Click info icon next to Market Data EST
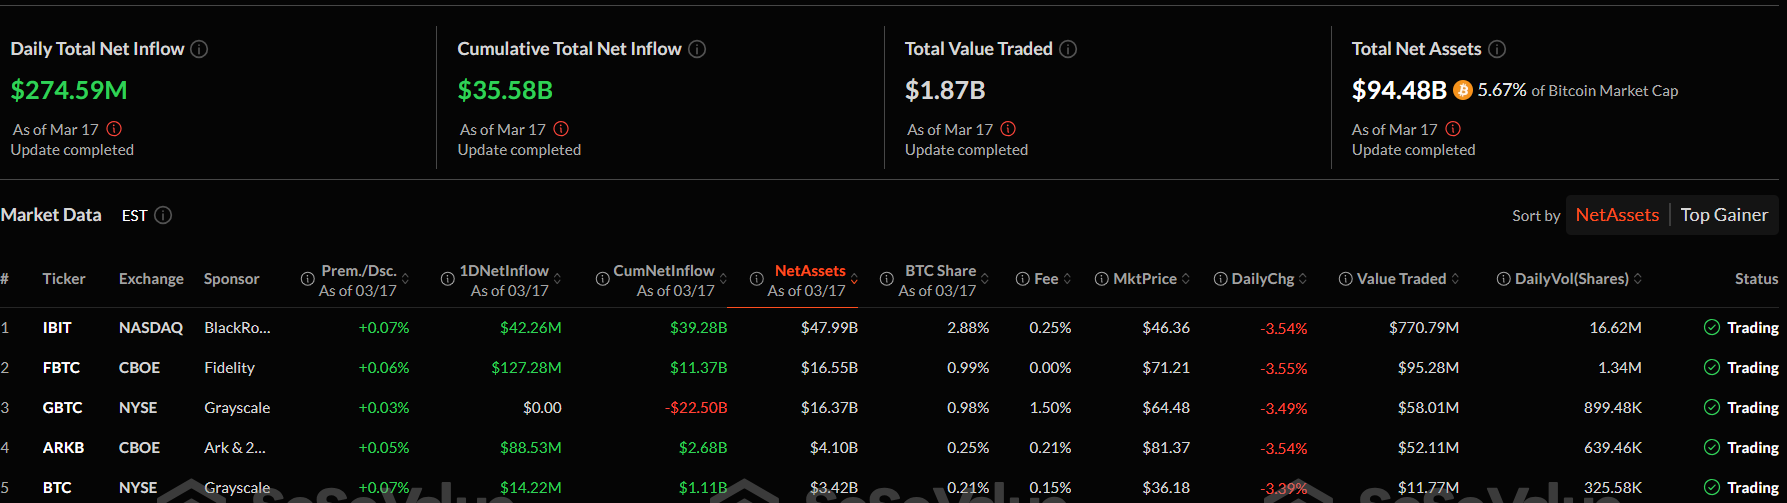The height and width of the screenshot is (503, 1787). point(163,215)
